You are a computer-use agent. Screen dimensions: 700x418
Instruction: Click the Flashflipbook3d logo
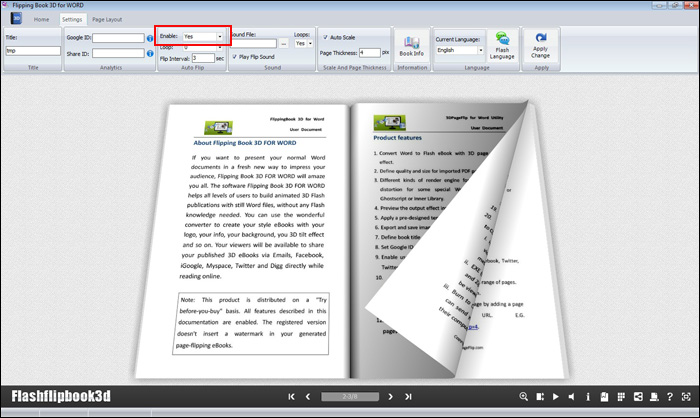(61, 396)
